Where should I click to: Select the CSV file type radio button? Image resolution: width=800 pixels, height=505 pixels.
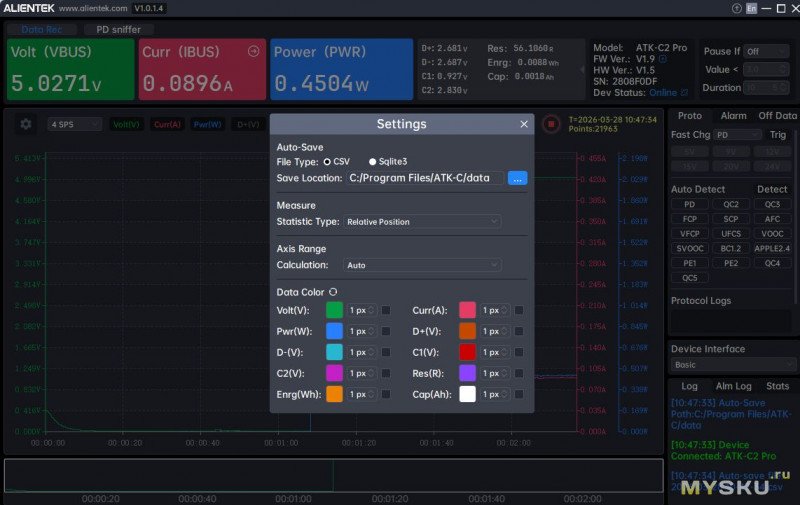[x=327, y=161]
